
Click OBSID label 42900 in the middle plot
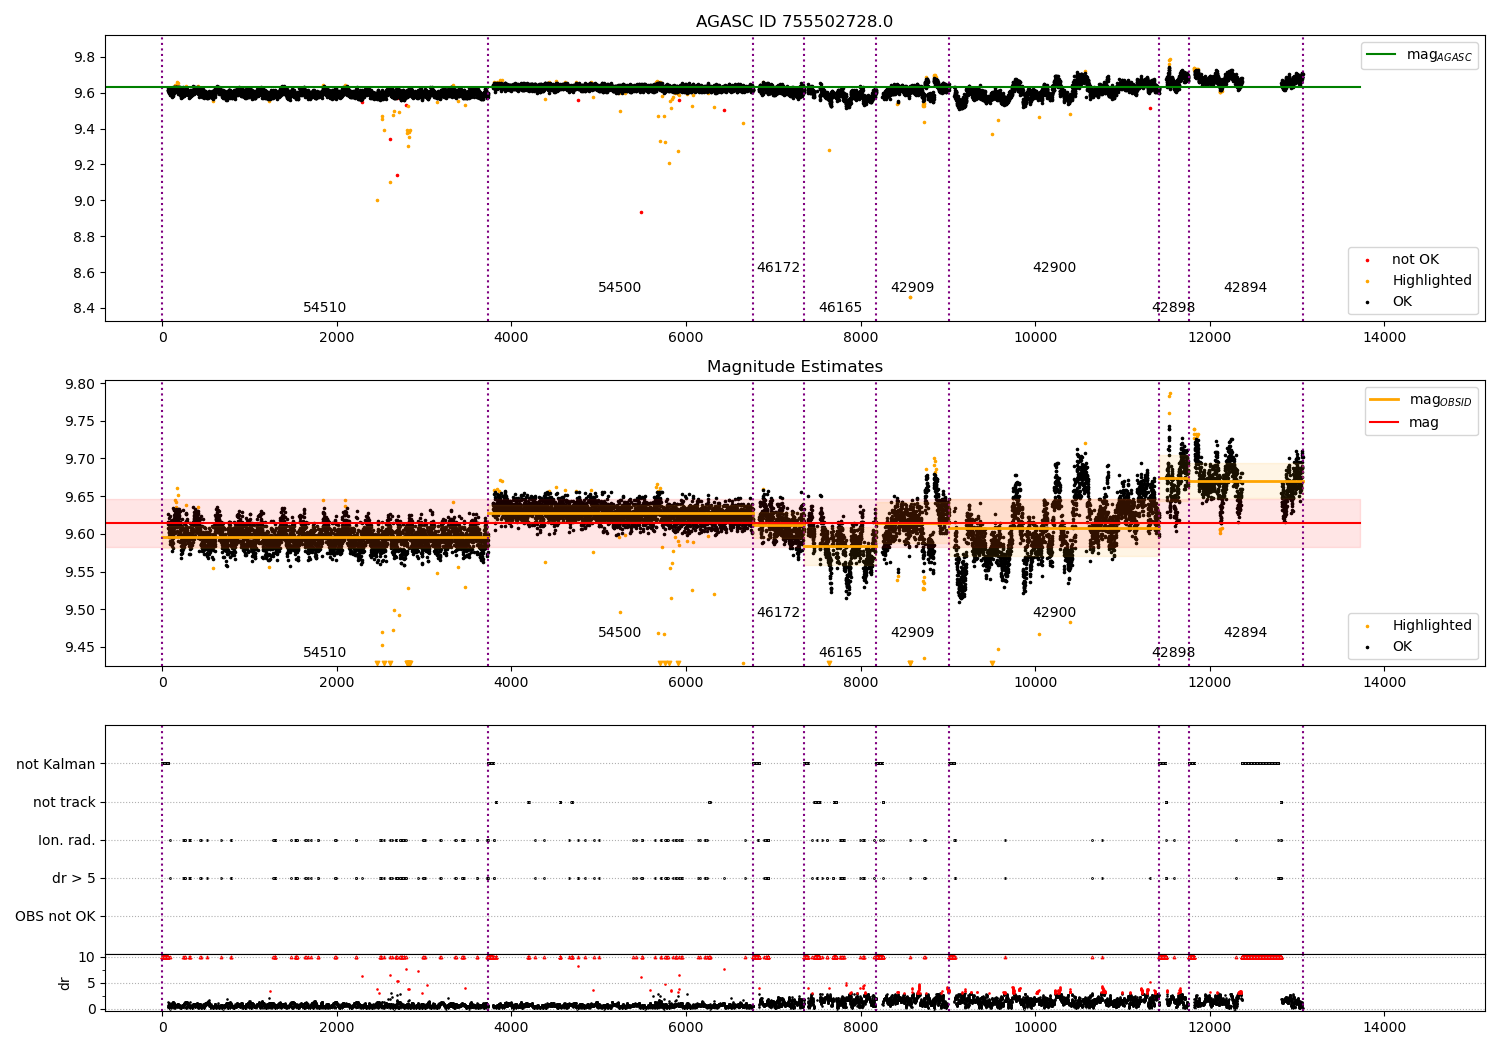coord(1054,613)
